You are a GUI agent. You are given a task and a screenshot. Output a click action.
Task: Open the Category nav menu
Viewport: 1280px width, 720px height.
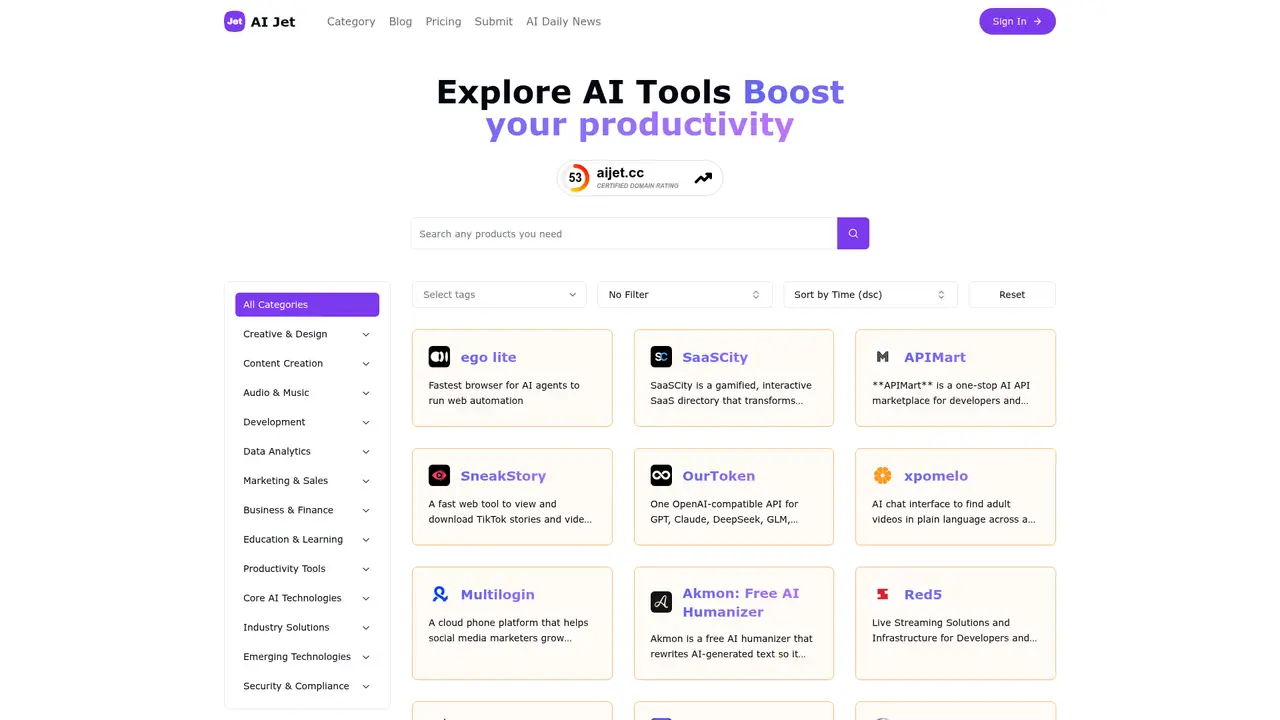coord(351,22)
